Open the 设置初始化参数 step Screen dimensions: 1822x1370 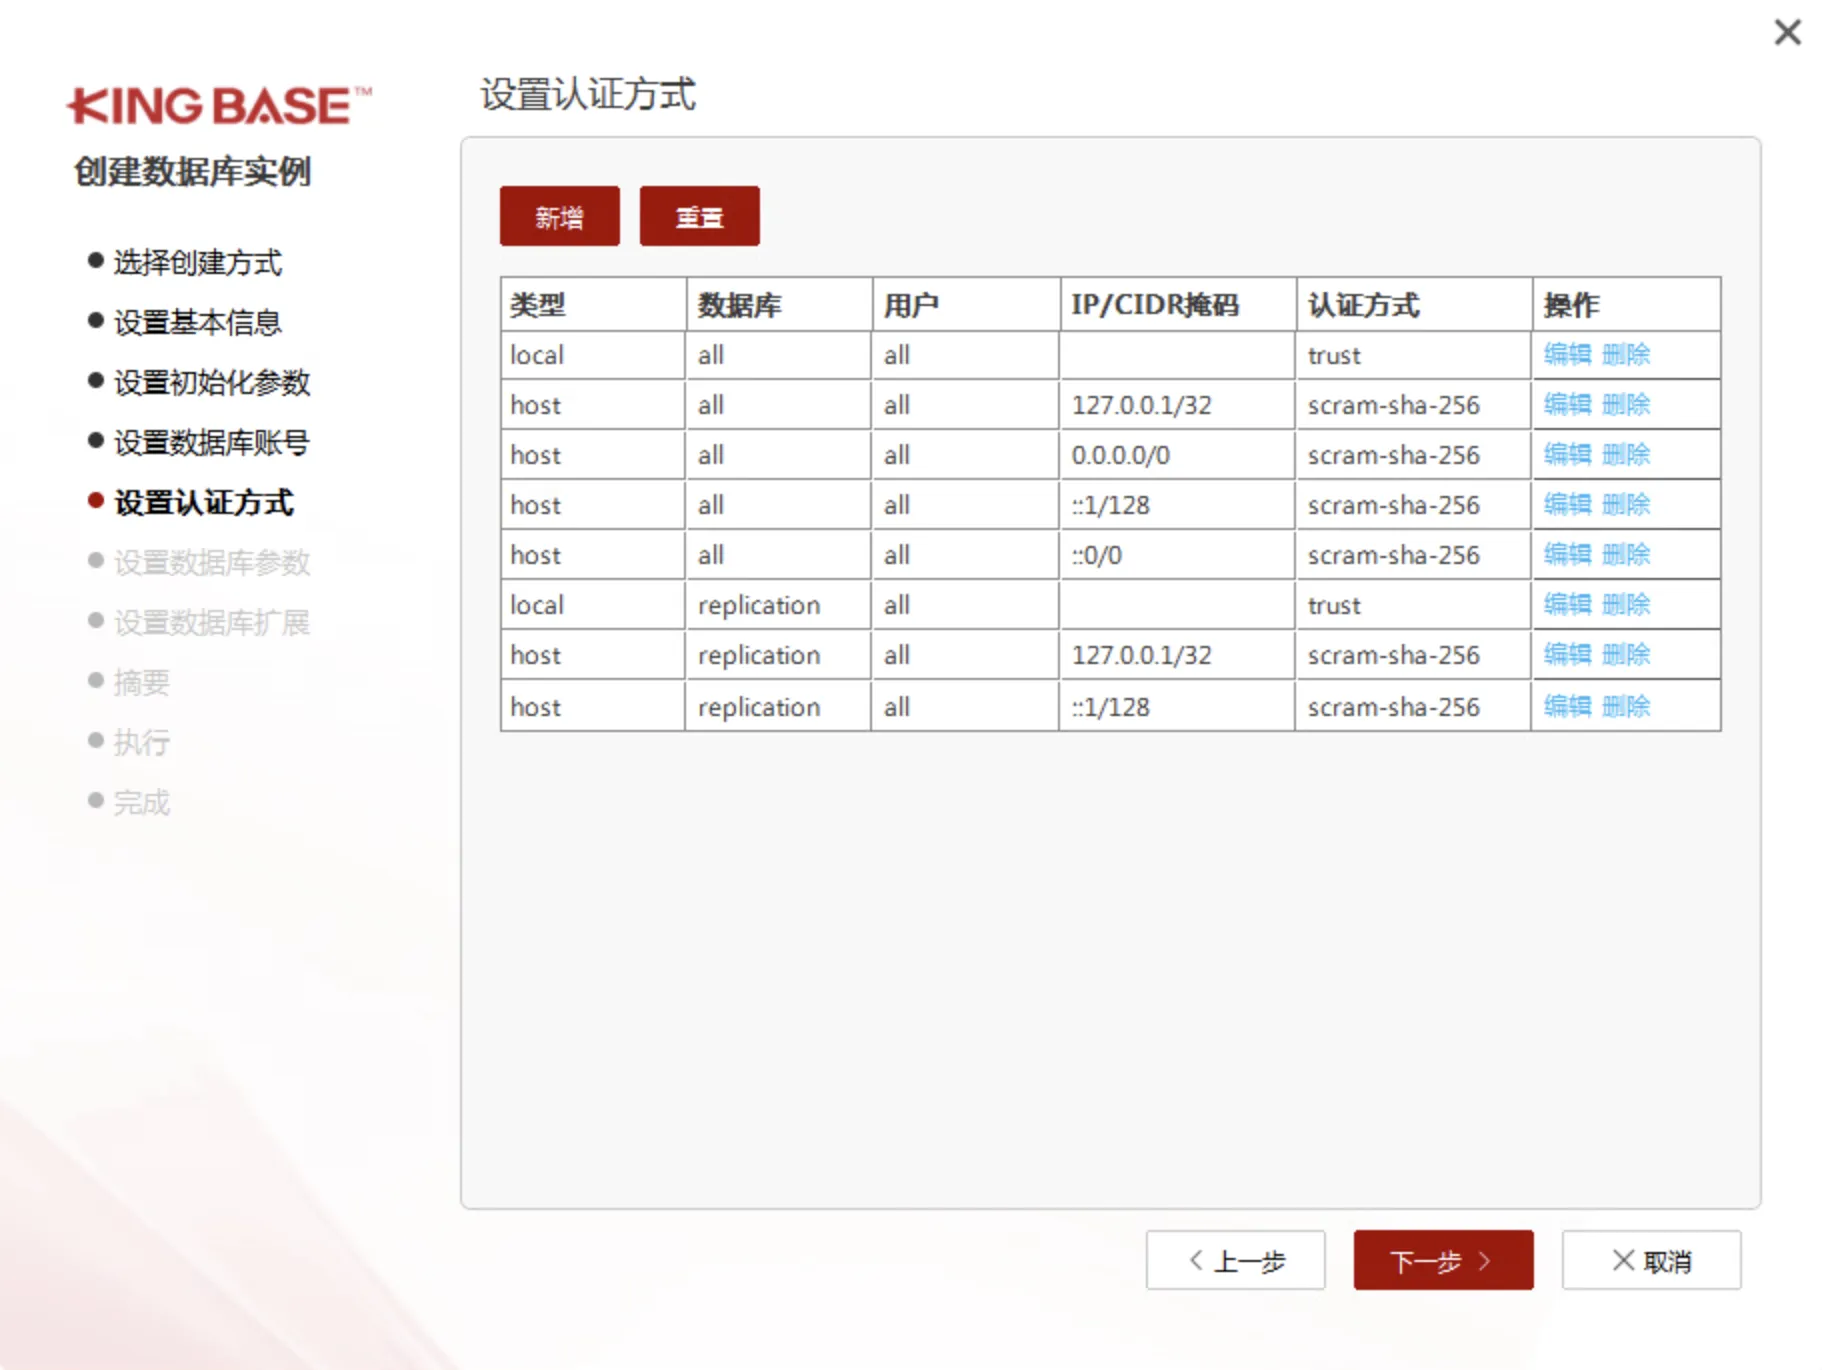(211, 383)
